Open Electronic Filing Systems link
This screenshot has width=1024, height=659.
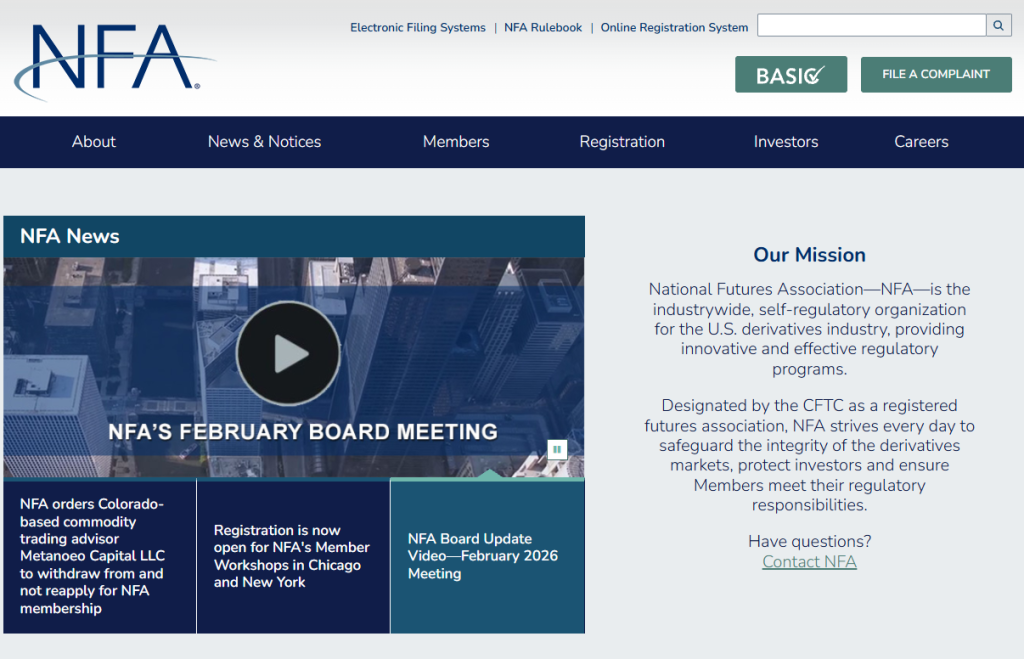point(418,27)
